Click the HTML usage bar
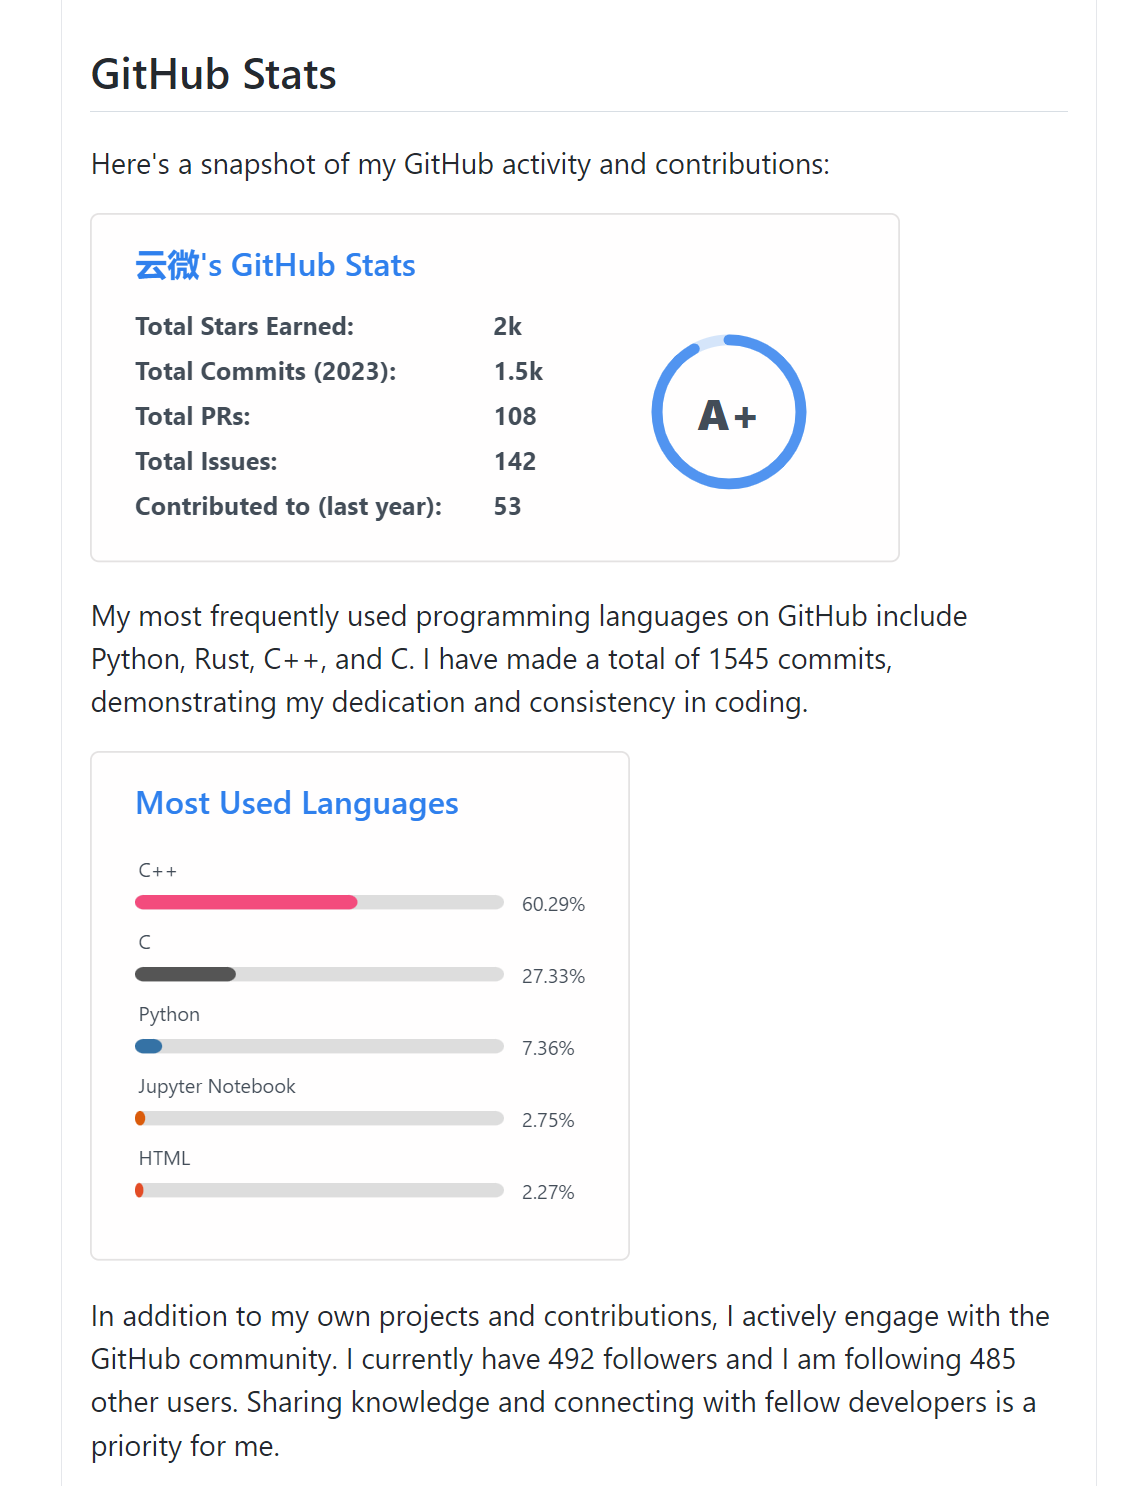 pos(140,1191)
